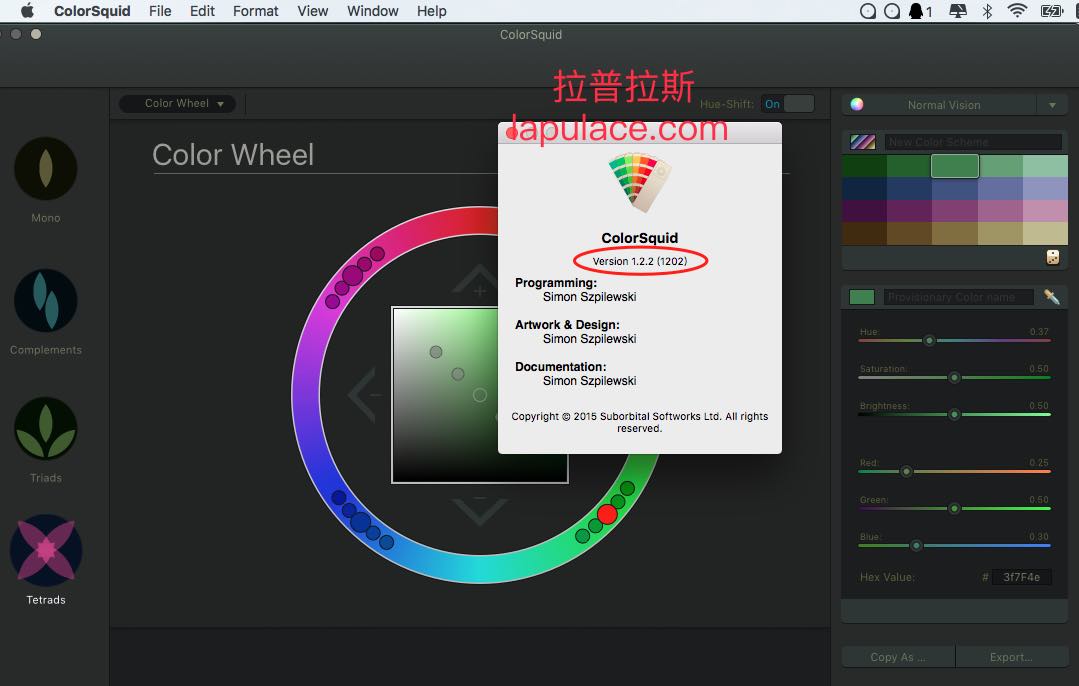Click the red handle on the color wheel
Screen dimensions: 1079x686
(607, 514)
